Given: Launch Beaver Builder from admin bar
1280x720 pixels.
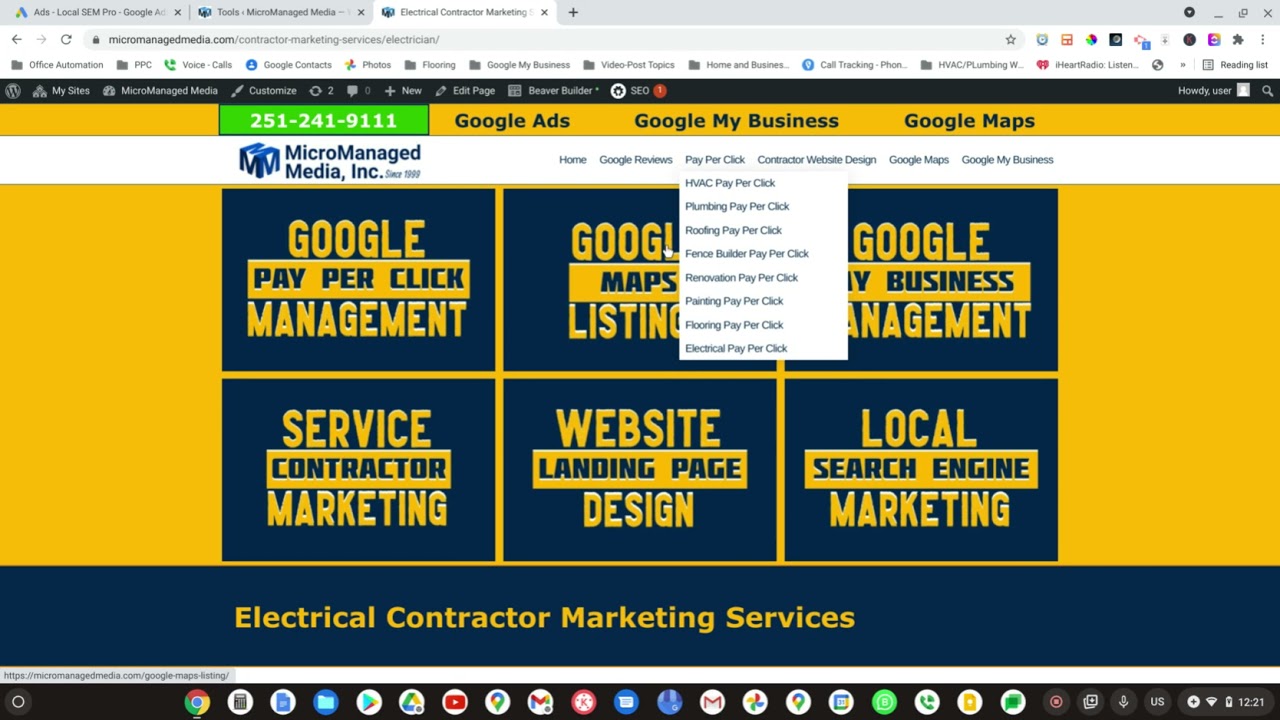Looking at the screenshot, I should click(554, 90).
